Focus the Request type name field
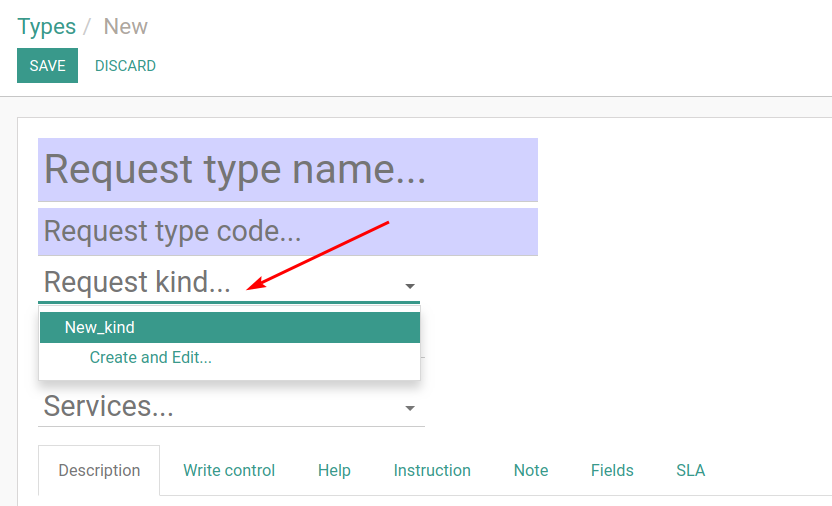This screenshot has width=832, height=506. point(288,170)
